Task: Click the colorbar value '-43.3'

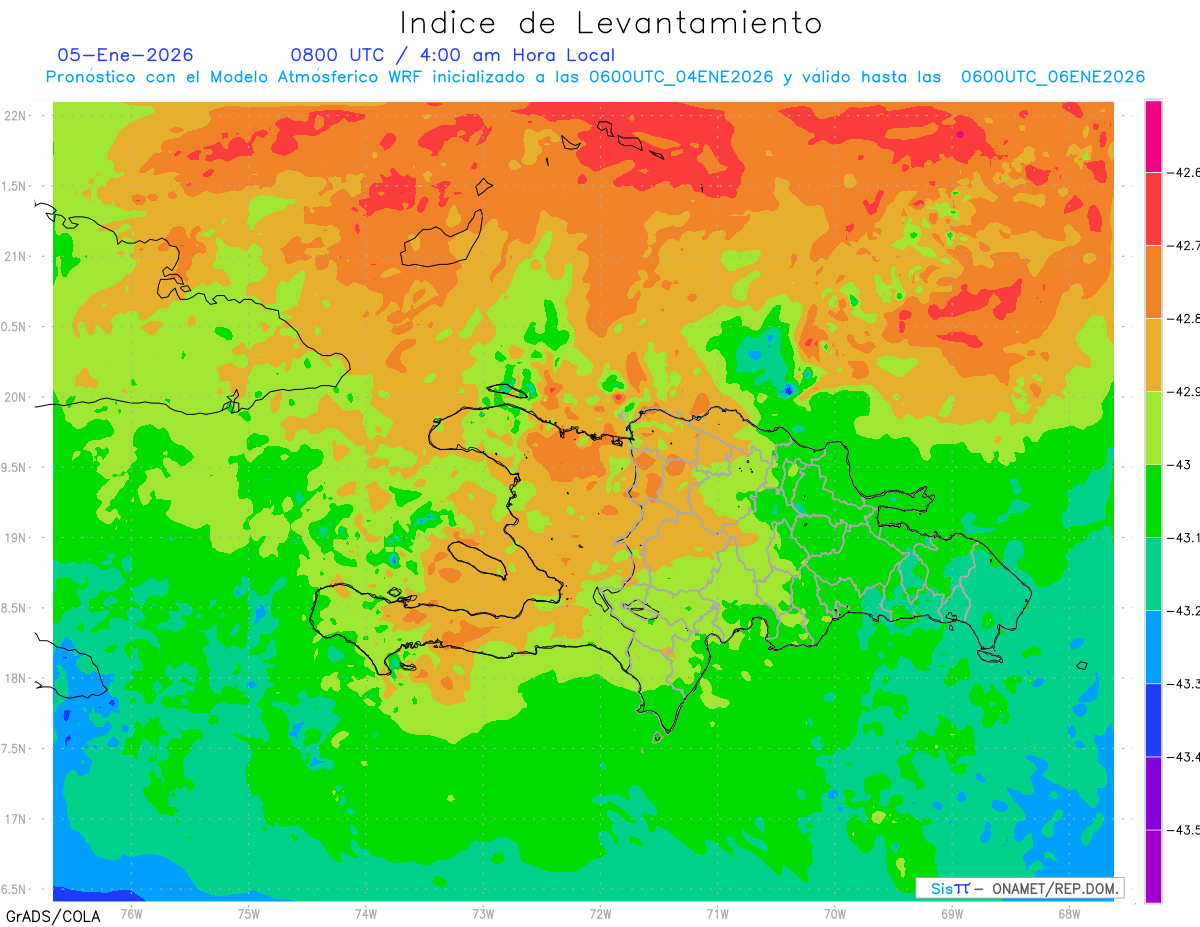Action: (x=1184, y=684)
